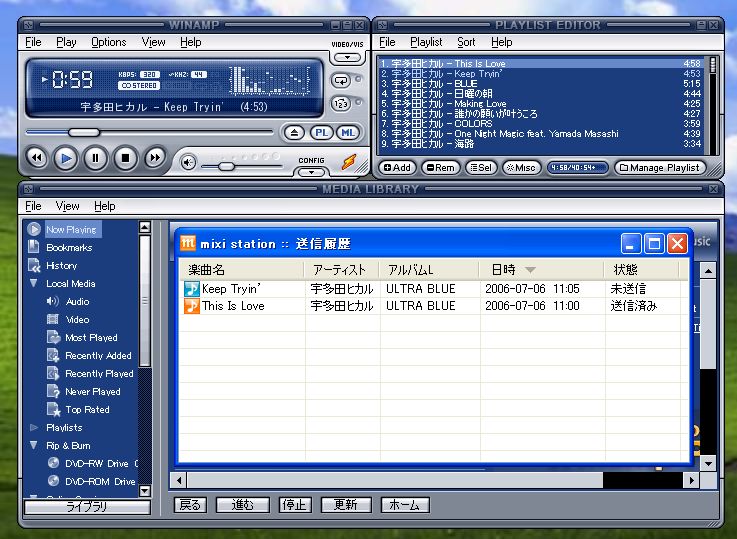Image resolution: width=737 pixels, height=539 pixels.
Task: Click tree scrollbar down arrow
Action: (145, 491)
